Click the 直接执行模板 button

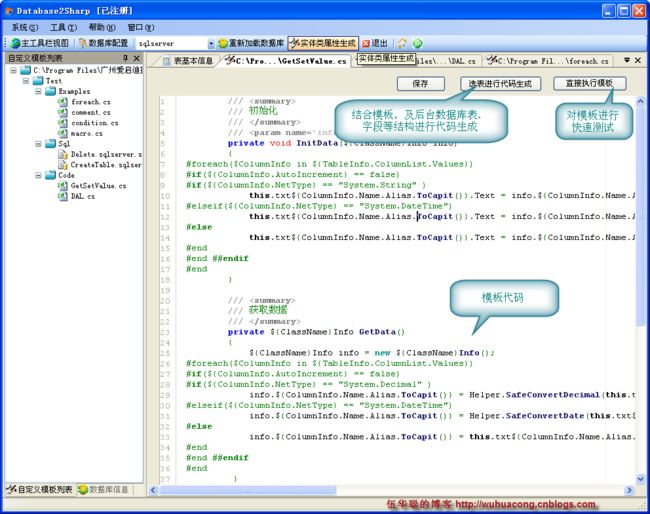(x=589, y=83)
